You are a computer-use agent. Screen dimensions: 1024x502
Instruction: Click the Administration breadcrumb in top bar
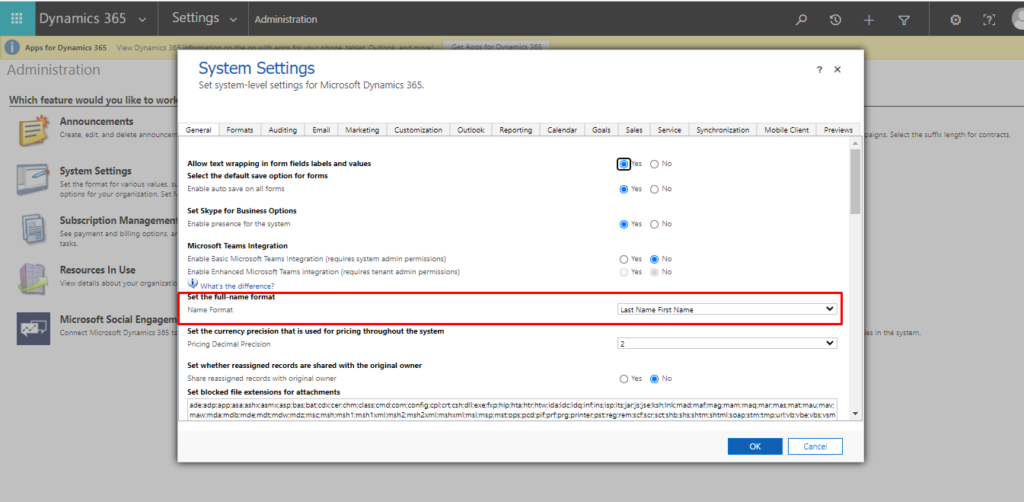click(286, 20)
